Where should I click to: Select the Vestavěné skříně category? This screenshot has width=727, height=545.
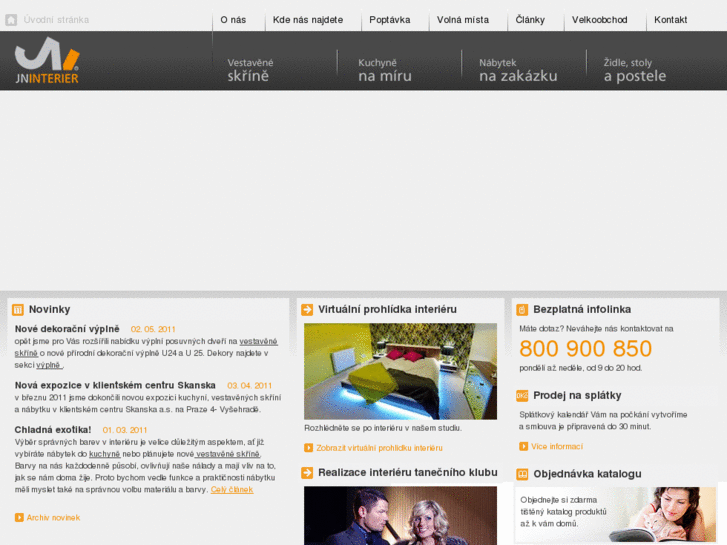pos(250,70)
